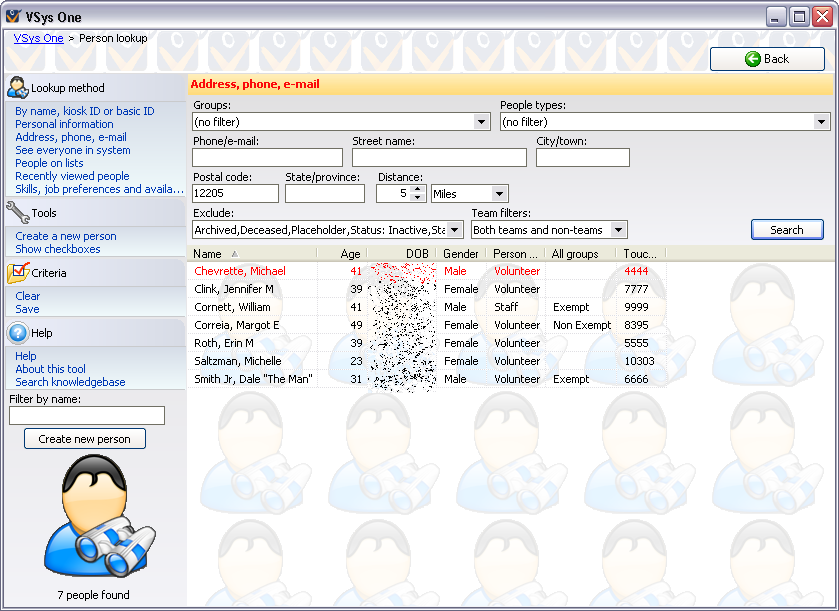Sort by the Person type column header

[x=515, y=254]
